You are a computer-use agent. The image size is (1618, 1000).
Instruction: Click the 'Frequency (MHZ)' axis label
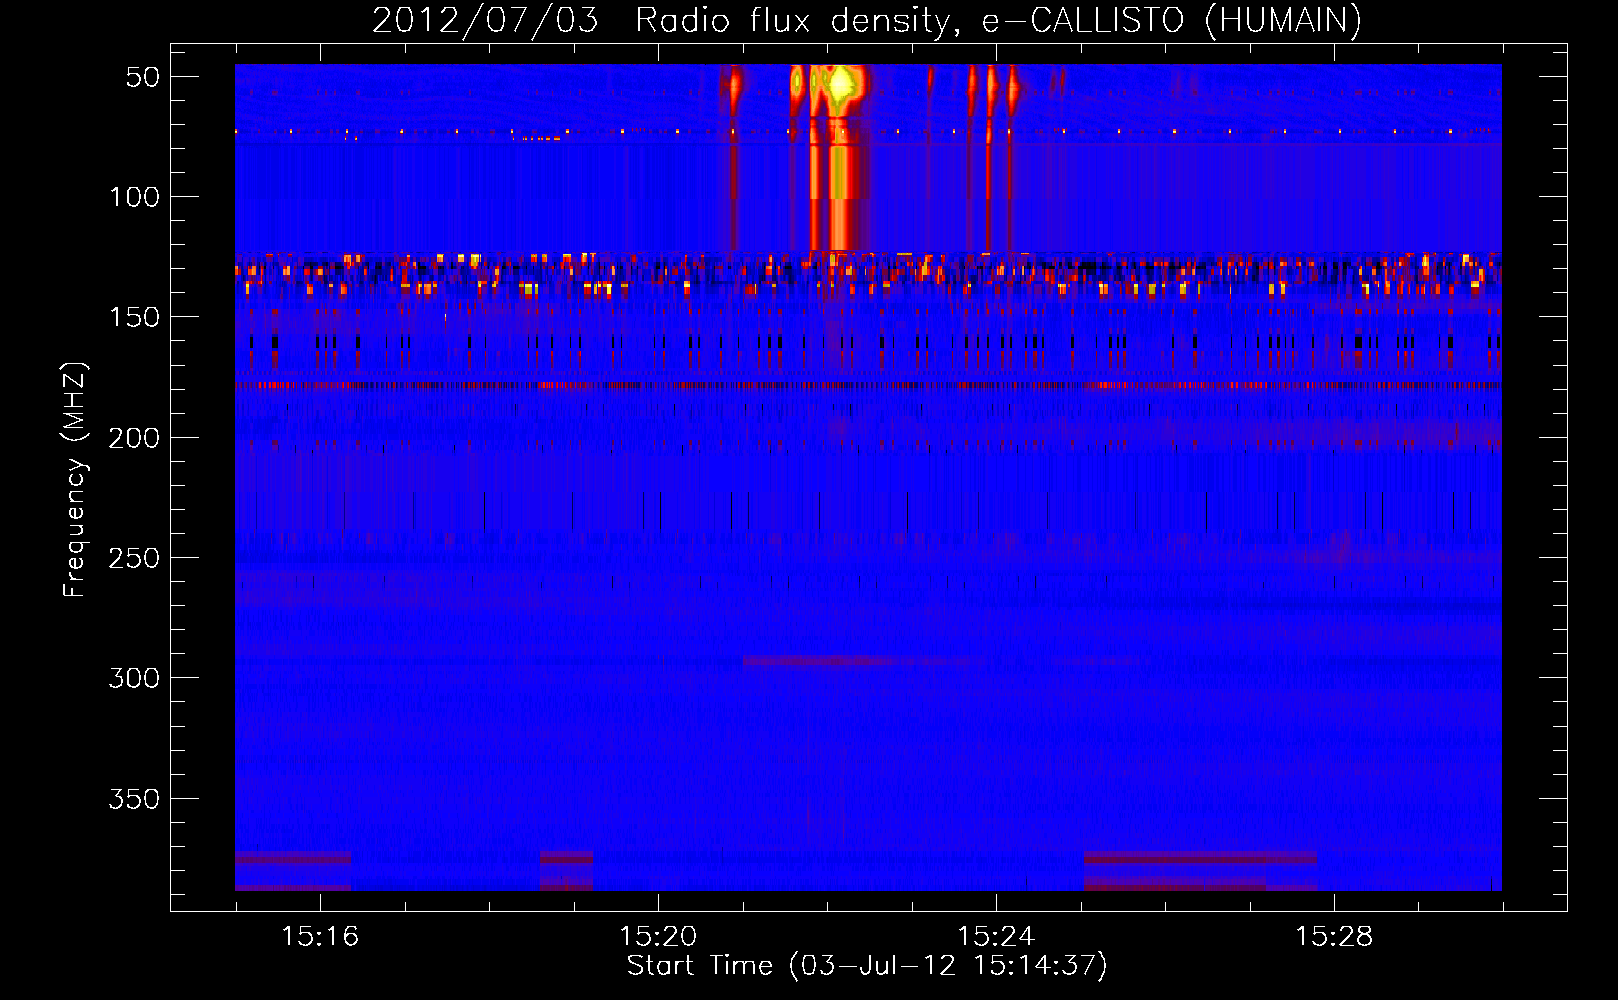click(75, 479)
